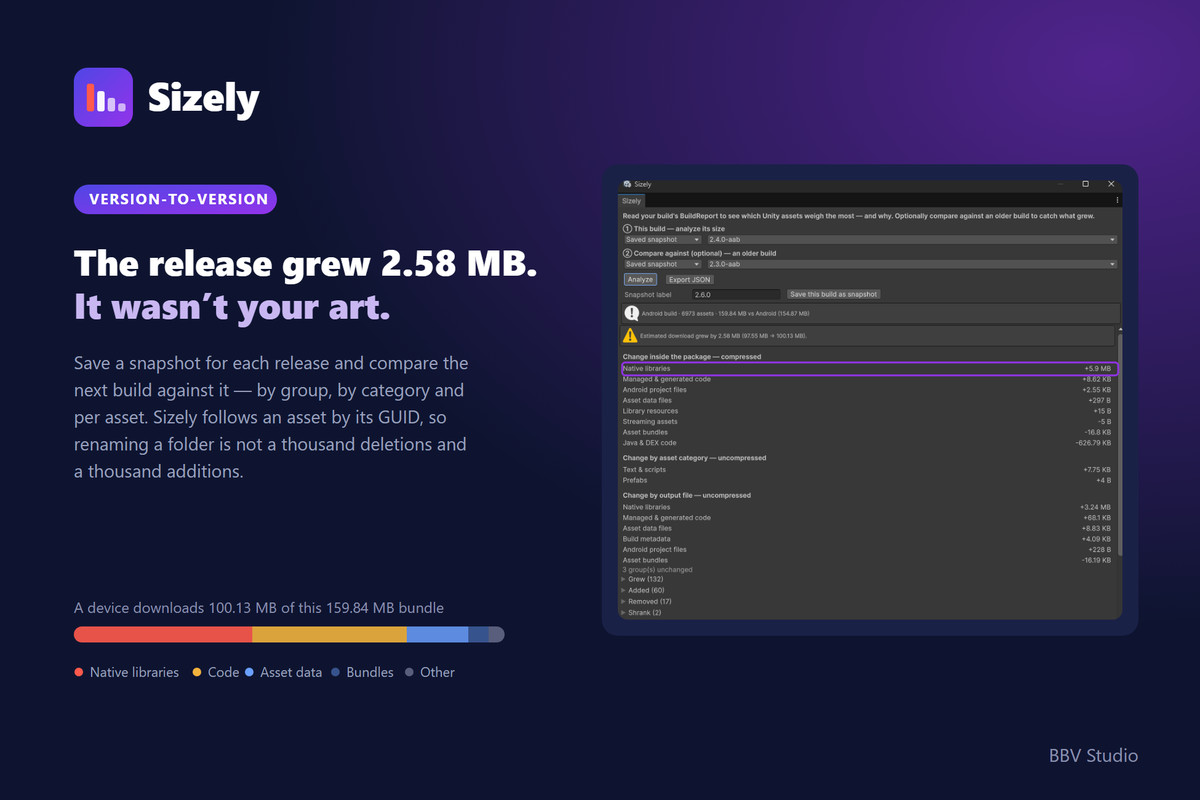Click the Sizely logo icon
Image resolution: width=1200 pixels, height=800 pixels.
coord(103,97)
